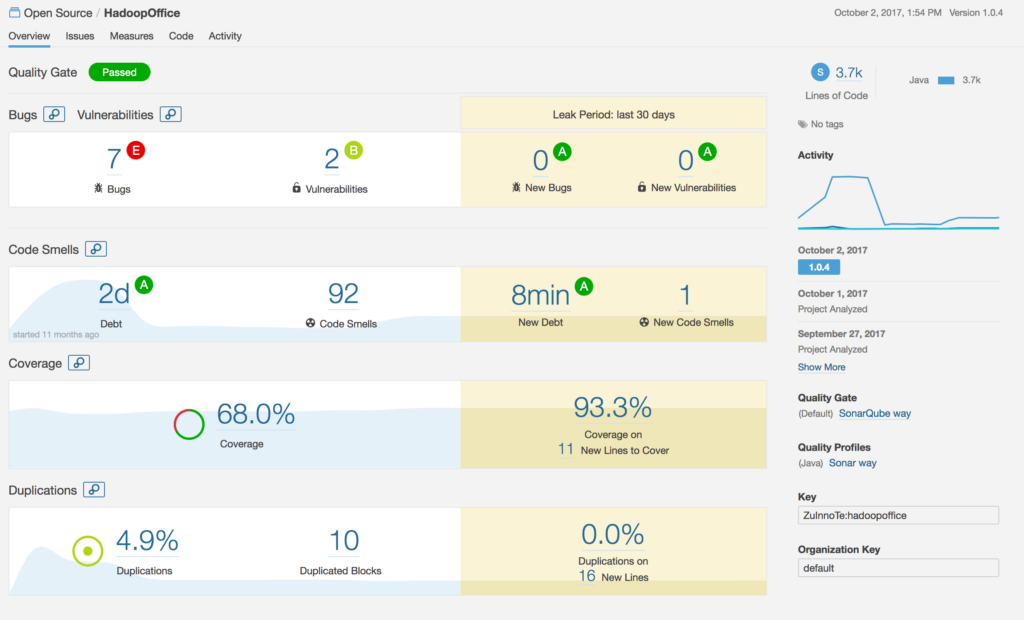The height and width of the screenshot is (620, 1024).
Task: Open the 92 Code Smells count
Action: (344, 293)
